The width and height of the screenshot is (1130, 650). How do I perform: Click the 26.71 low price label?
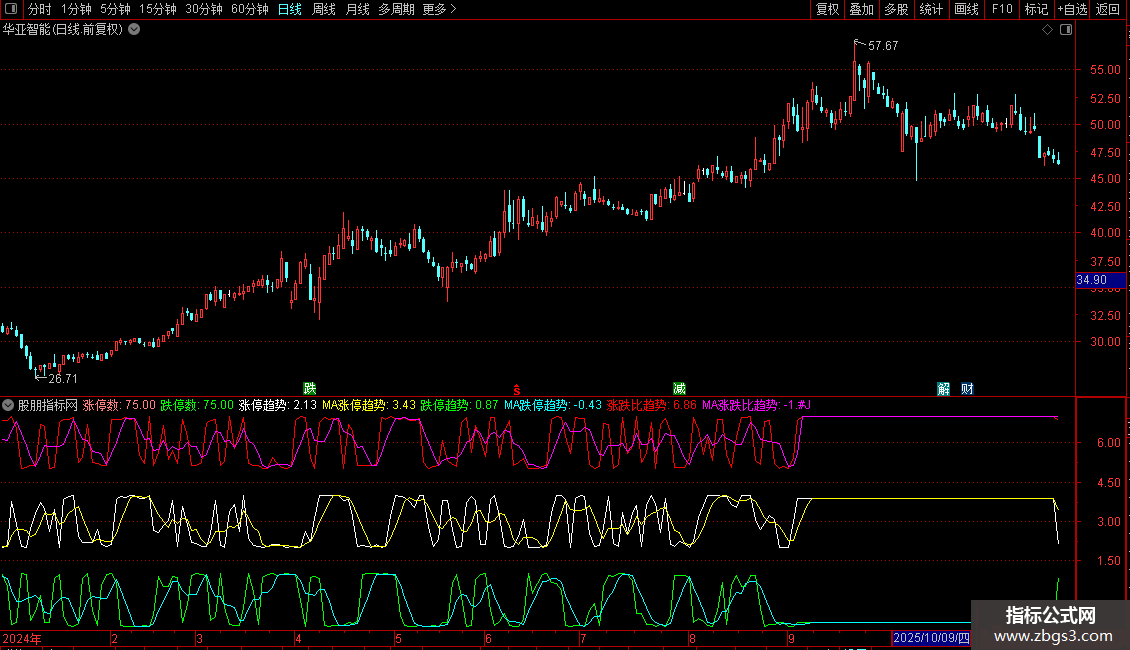point(63,379)
